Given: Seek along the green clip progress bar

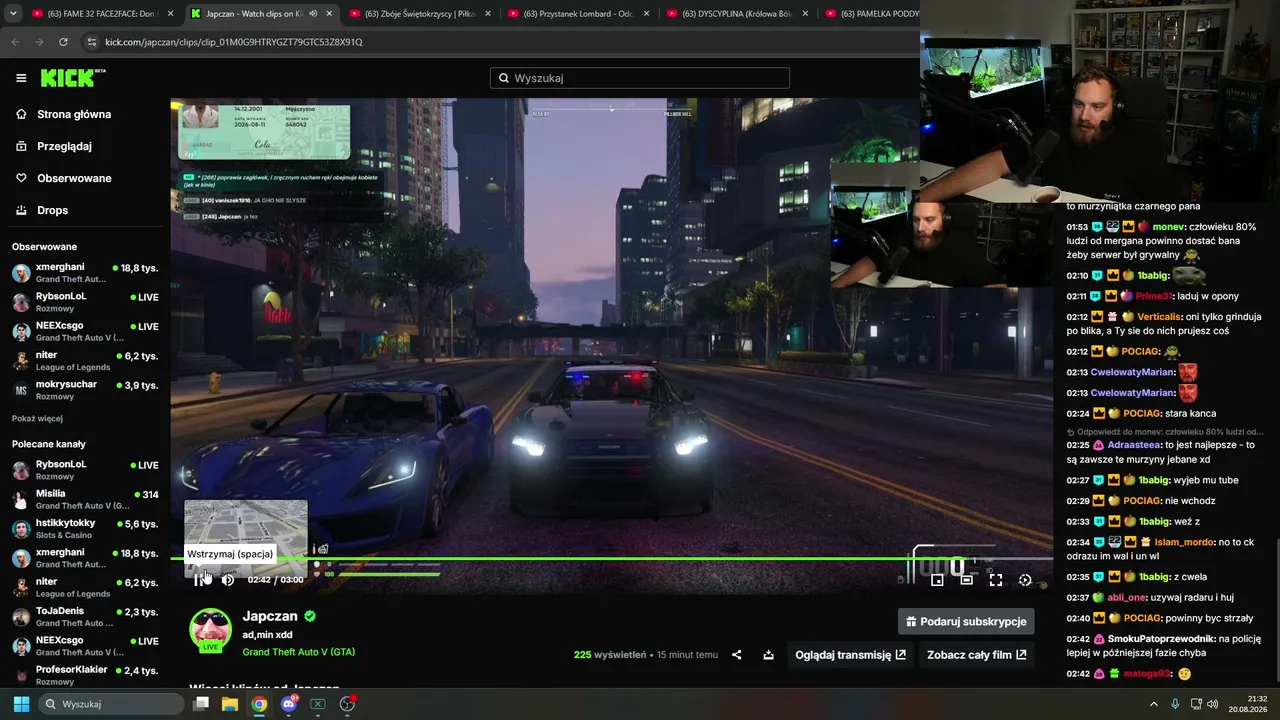Looking at the screenshot, I should 611,558.
